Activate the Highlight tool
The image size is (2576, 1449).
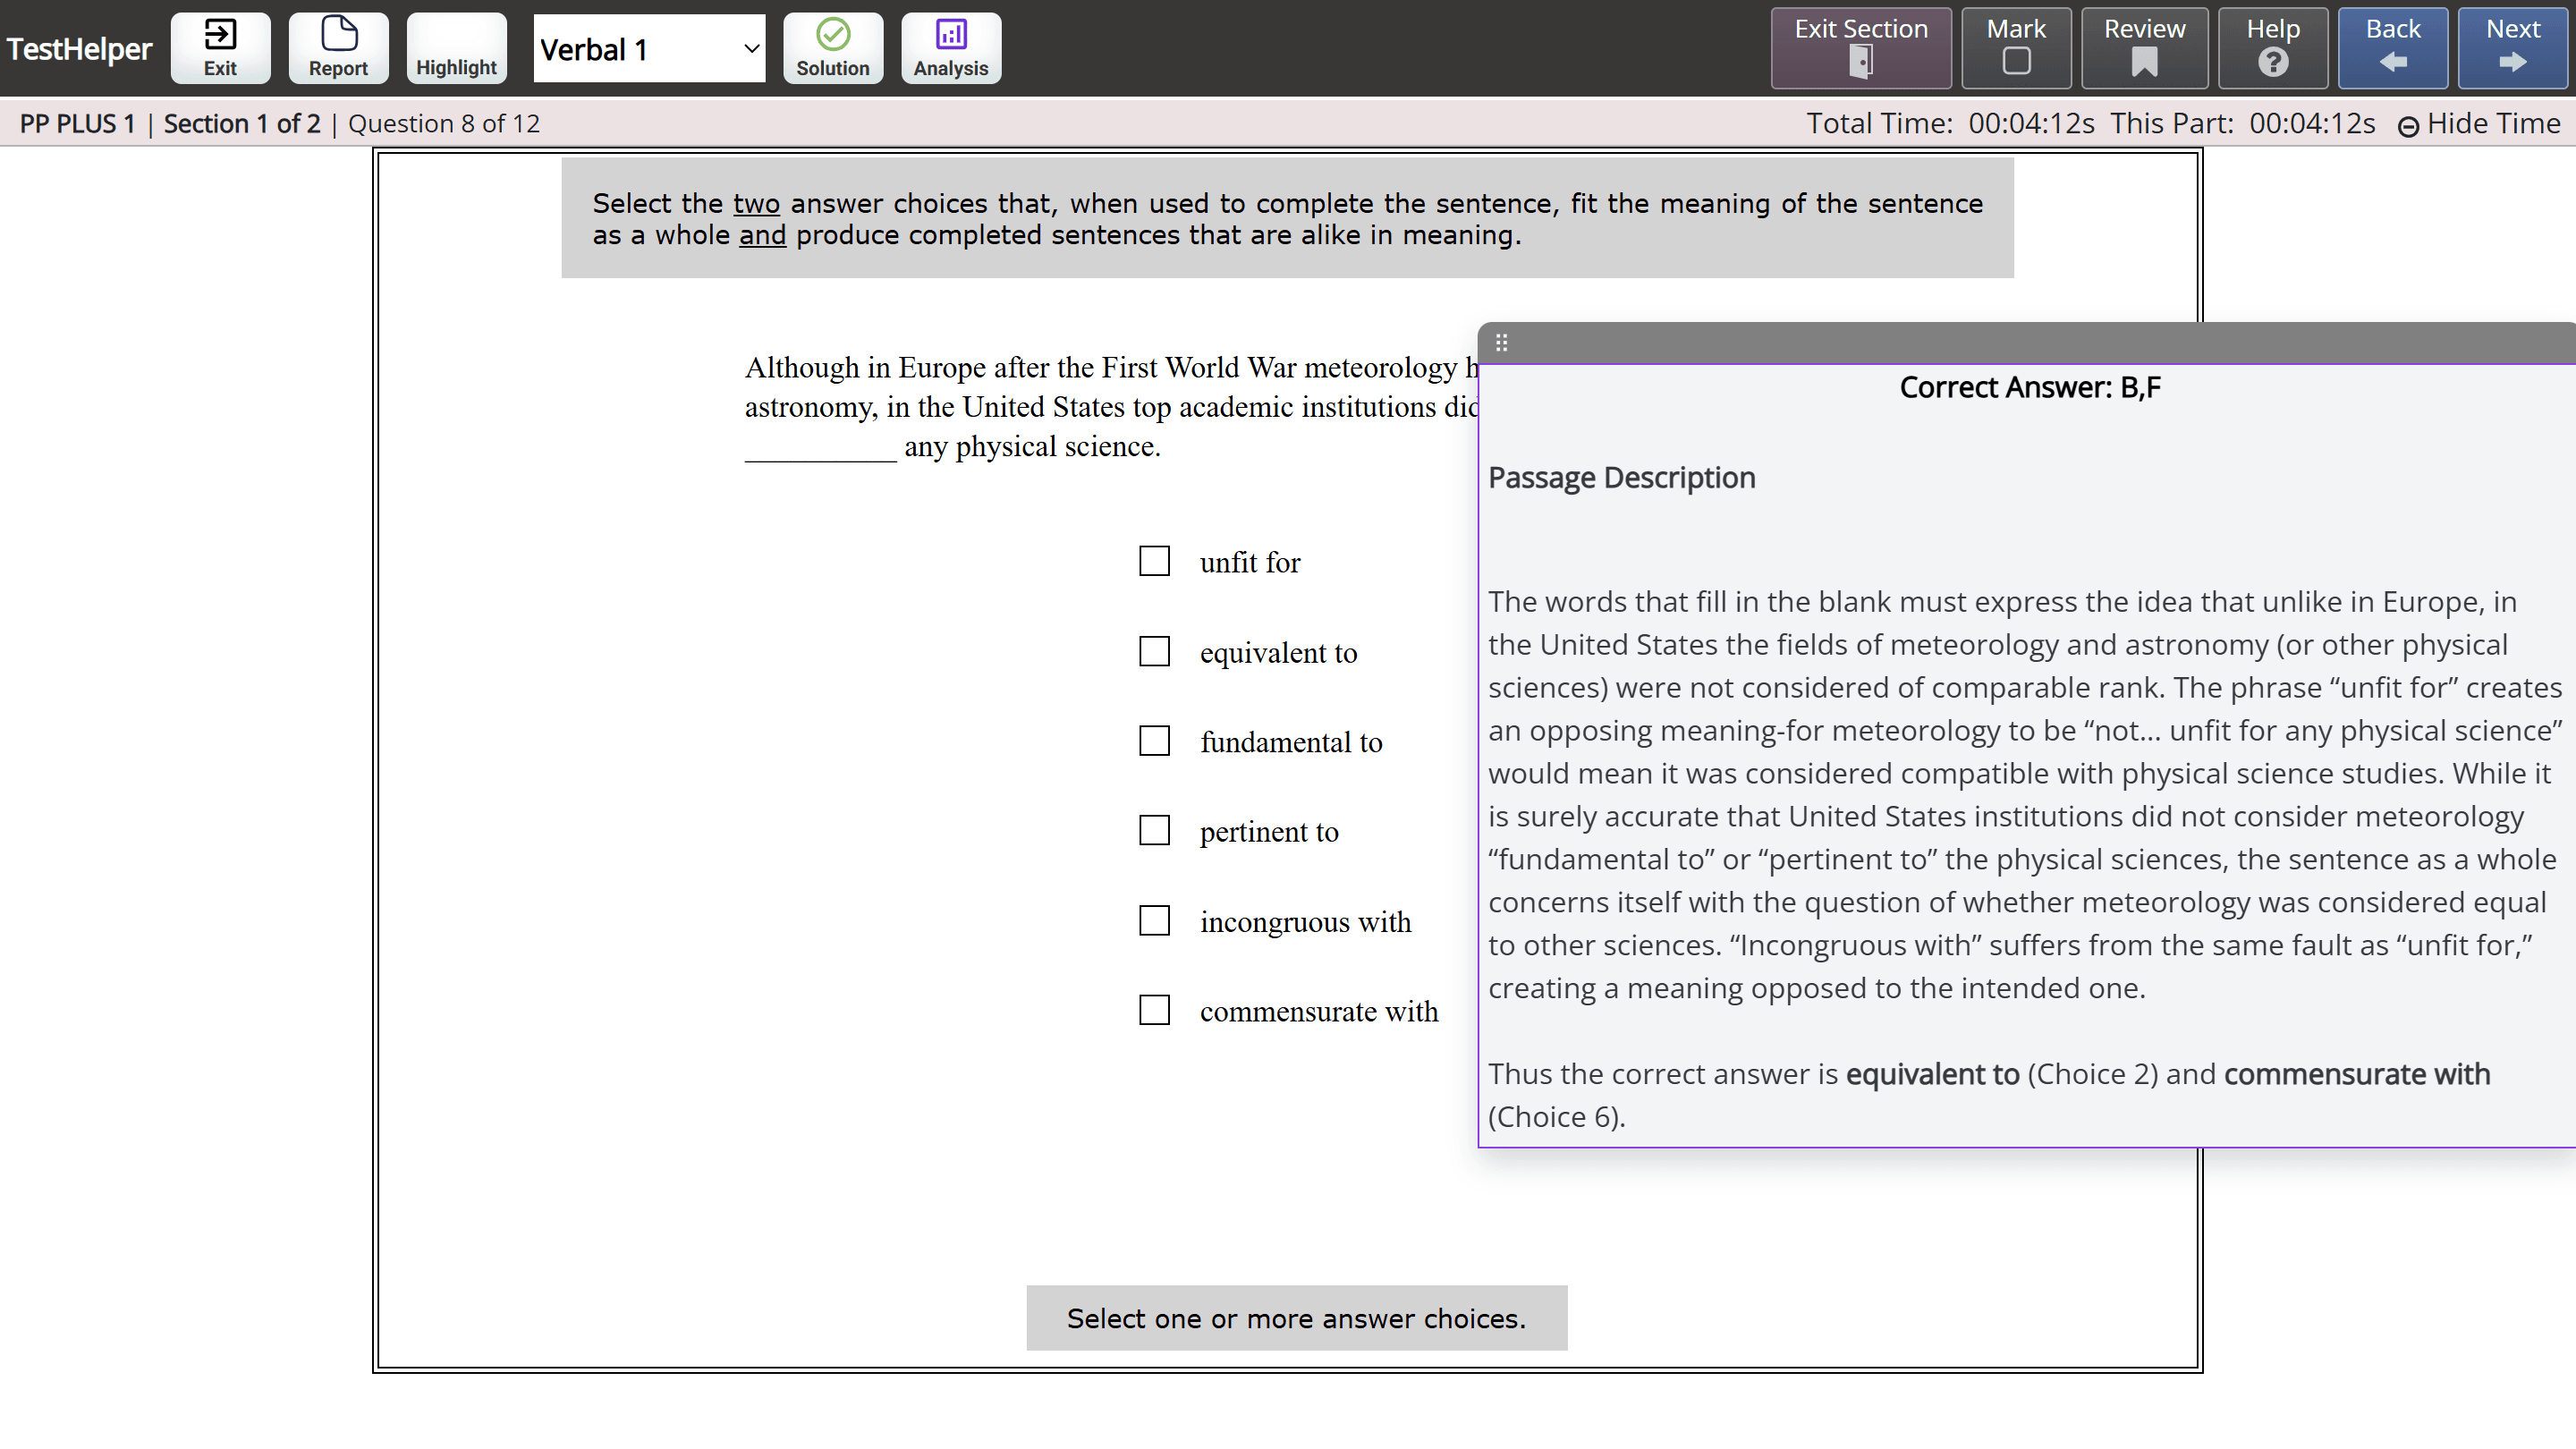[456, 48]
